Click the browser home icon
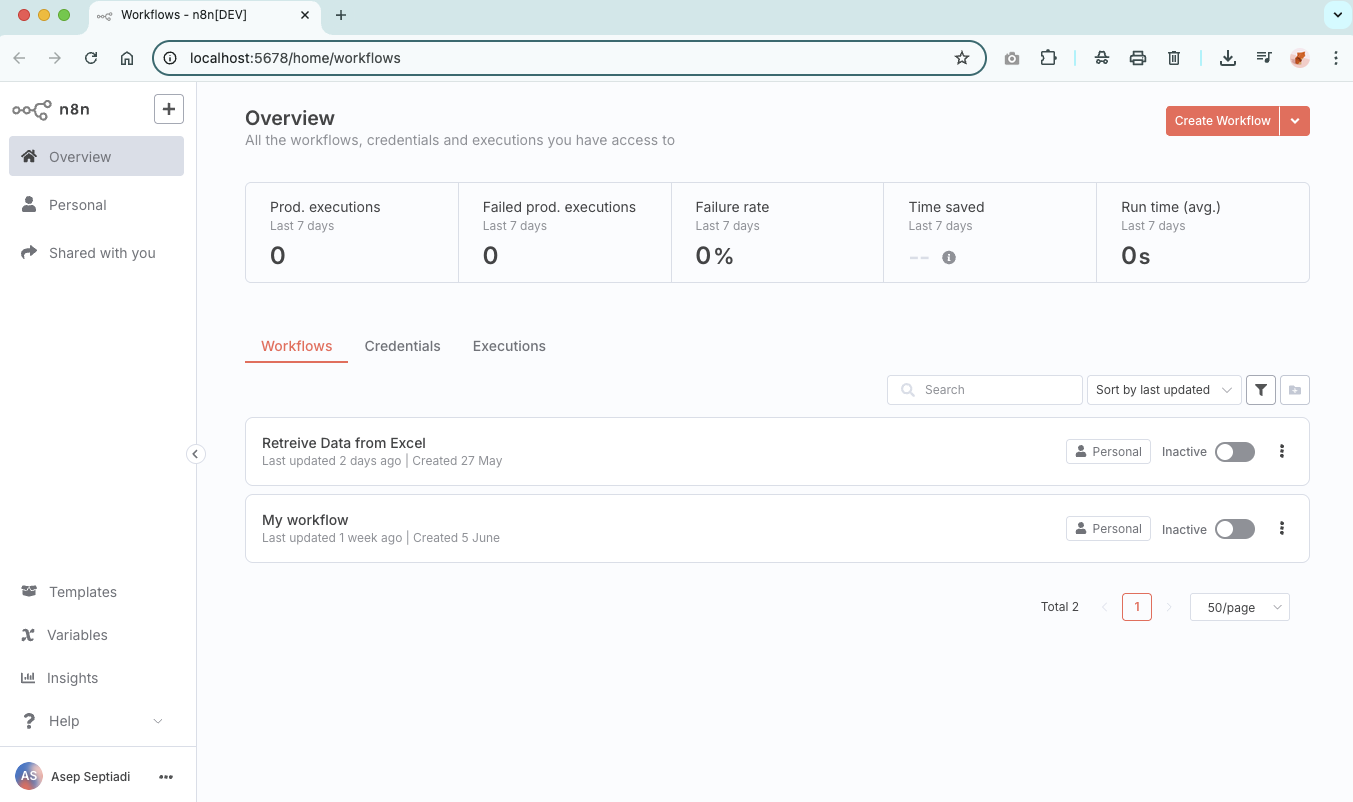1353x802 pixels. click(127, 58)
